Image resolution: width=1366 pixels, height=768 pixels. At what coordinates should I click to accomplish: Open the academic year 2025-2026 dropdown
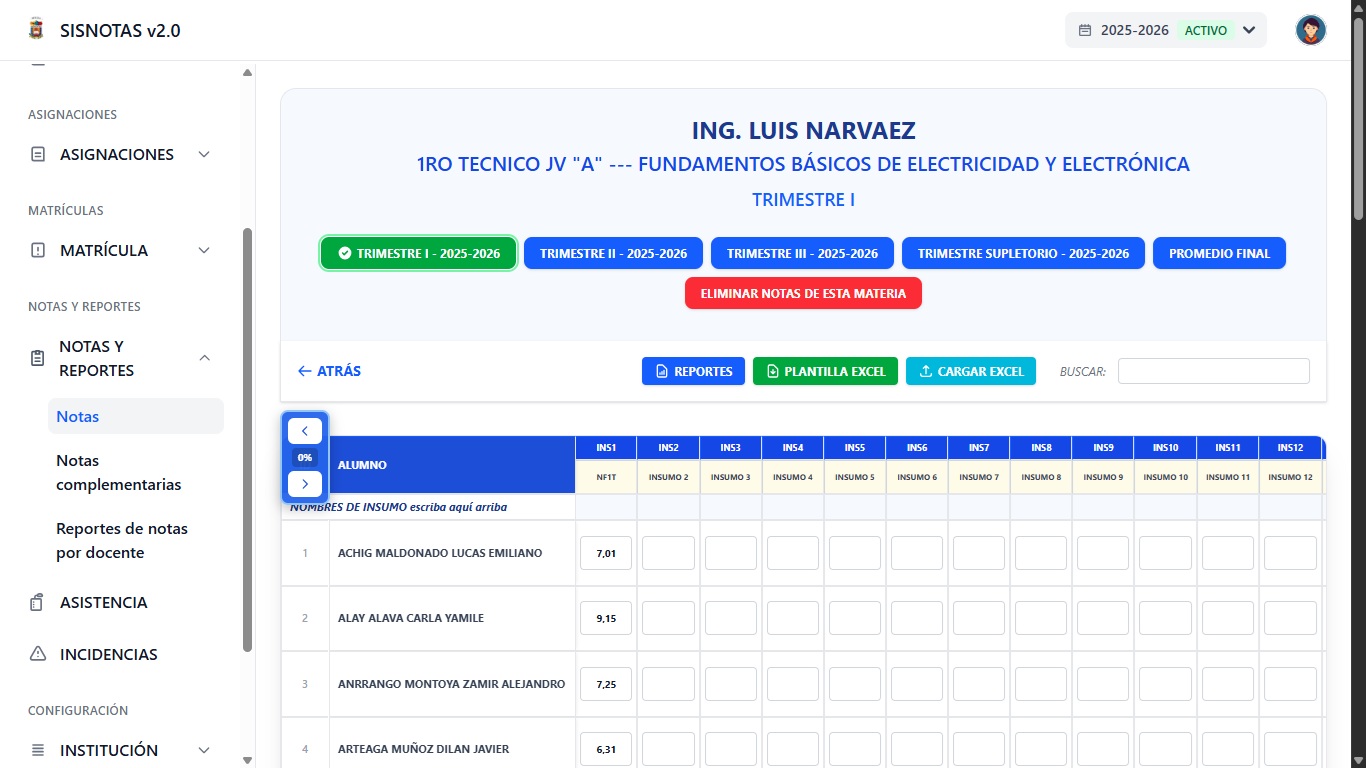(1166, 30)
